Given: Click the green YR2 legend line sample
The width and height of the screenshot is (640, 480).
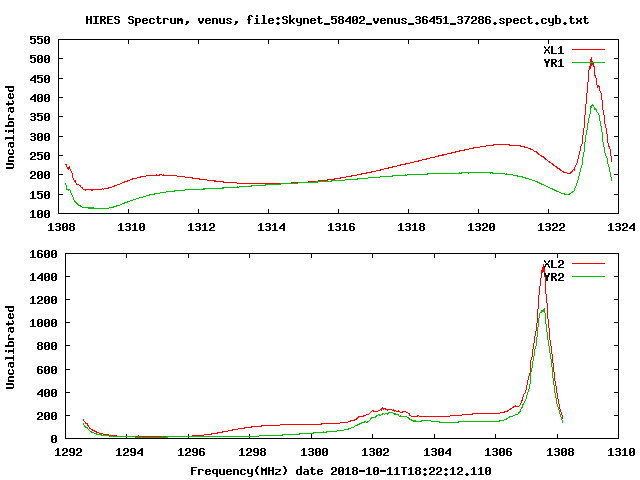Looking at the screenshot, I should (x=588, y=277).
